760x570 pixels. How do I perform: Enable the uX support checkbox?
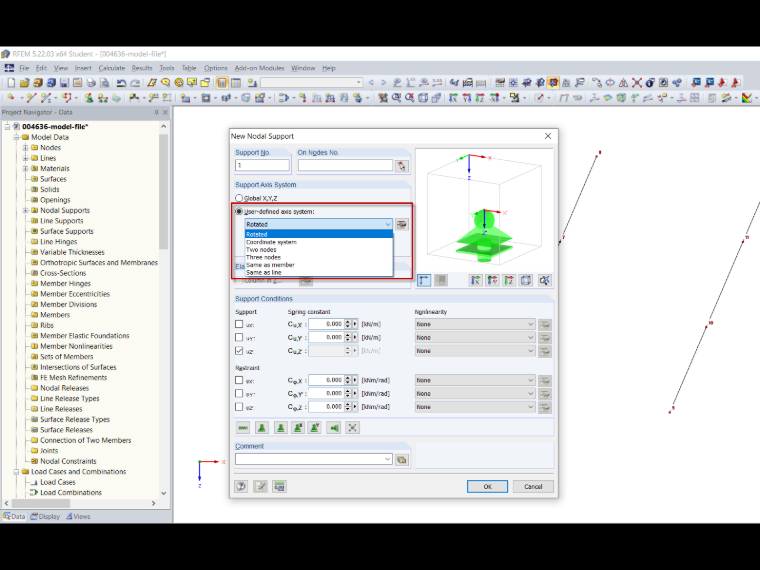239,324
